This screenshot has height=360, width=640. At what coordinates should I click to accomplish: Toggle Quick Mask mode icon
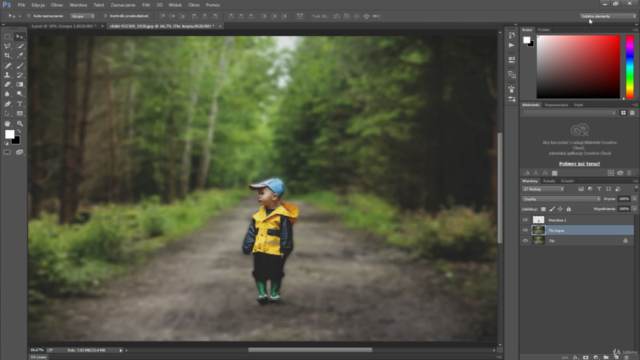click(x=7, y=152)
